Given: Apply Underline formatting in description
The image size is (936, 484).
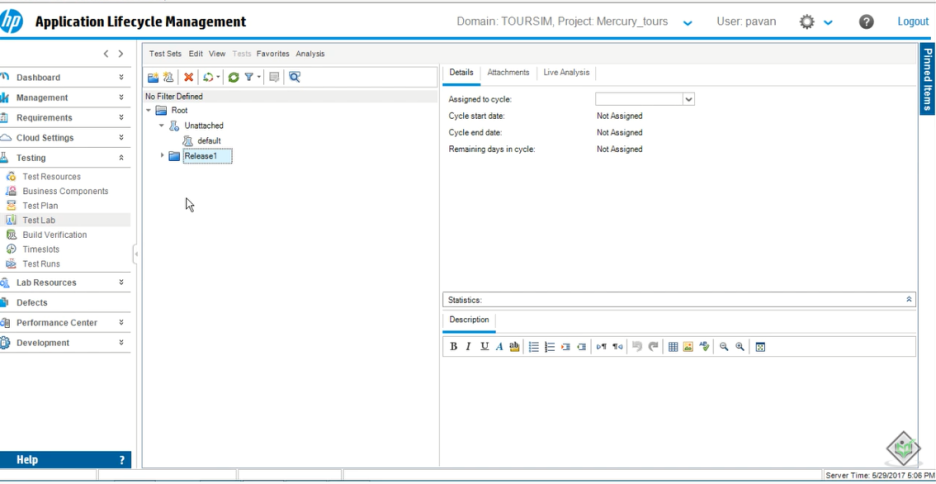Looking at the screenshot, I should 484,347.
